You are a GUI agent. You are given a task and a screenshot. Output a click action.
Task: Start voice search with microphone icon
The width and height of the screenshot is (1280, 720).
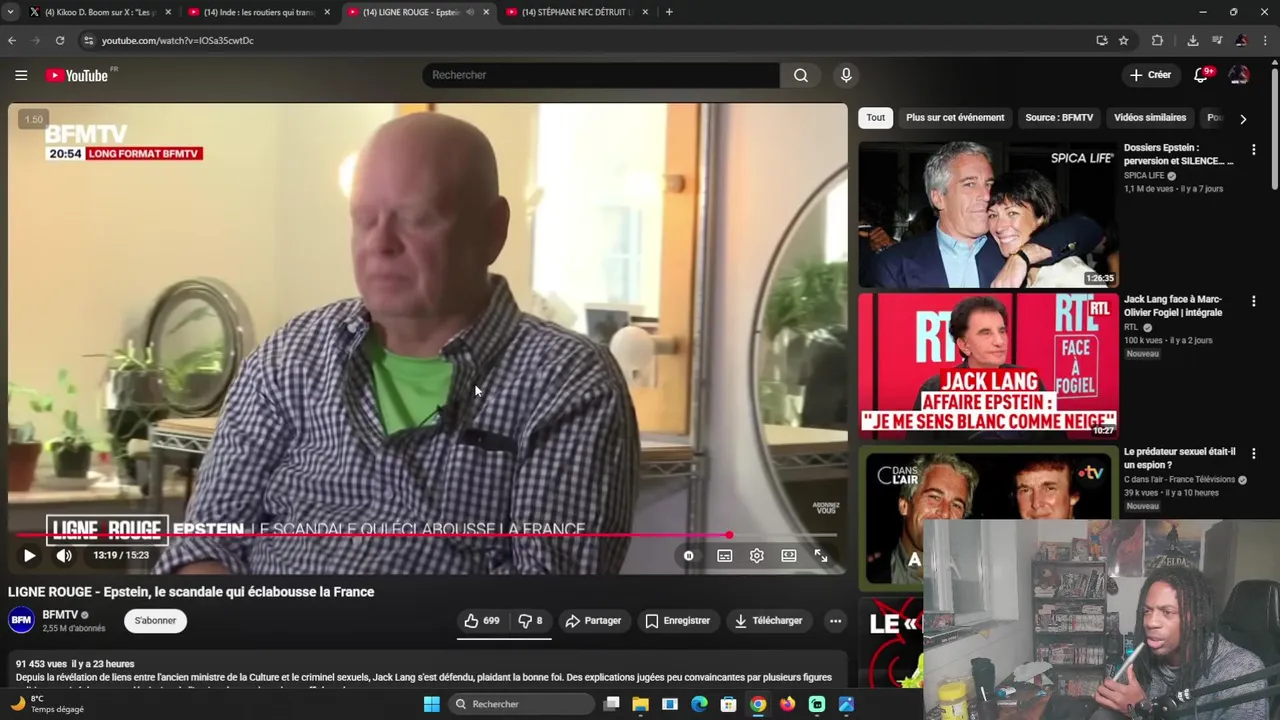846,75
